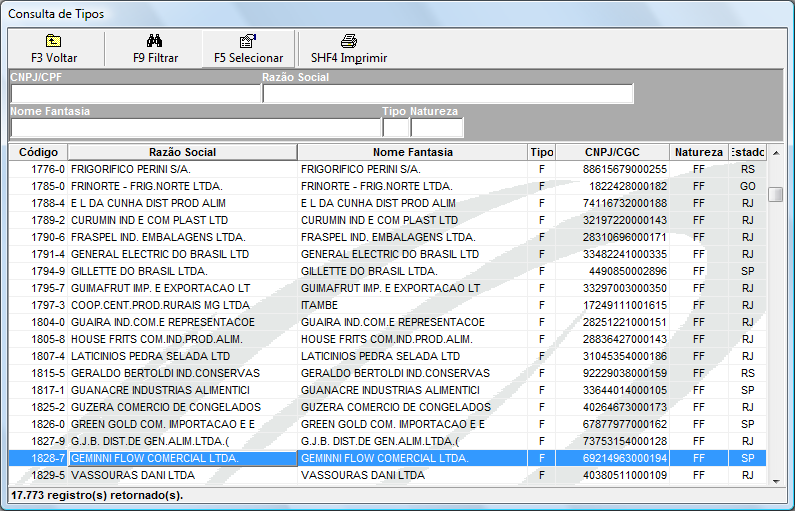
Task: Click the Tipo column header
Action: point(541,152)
